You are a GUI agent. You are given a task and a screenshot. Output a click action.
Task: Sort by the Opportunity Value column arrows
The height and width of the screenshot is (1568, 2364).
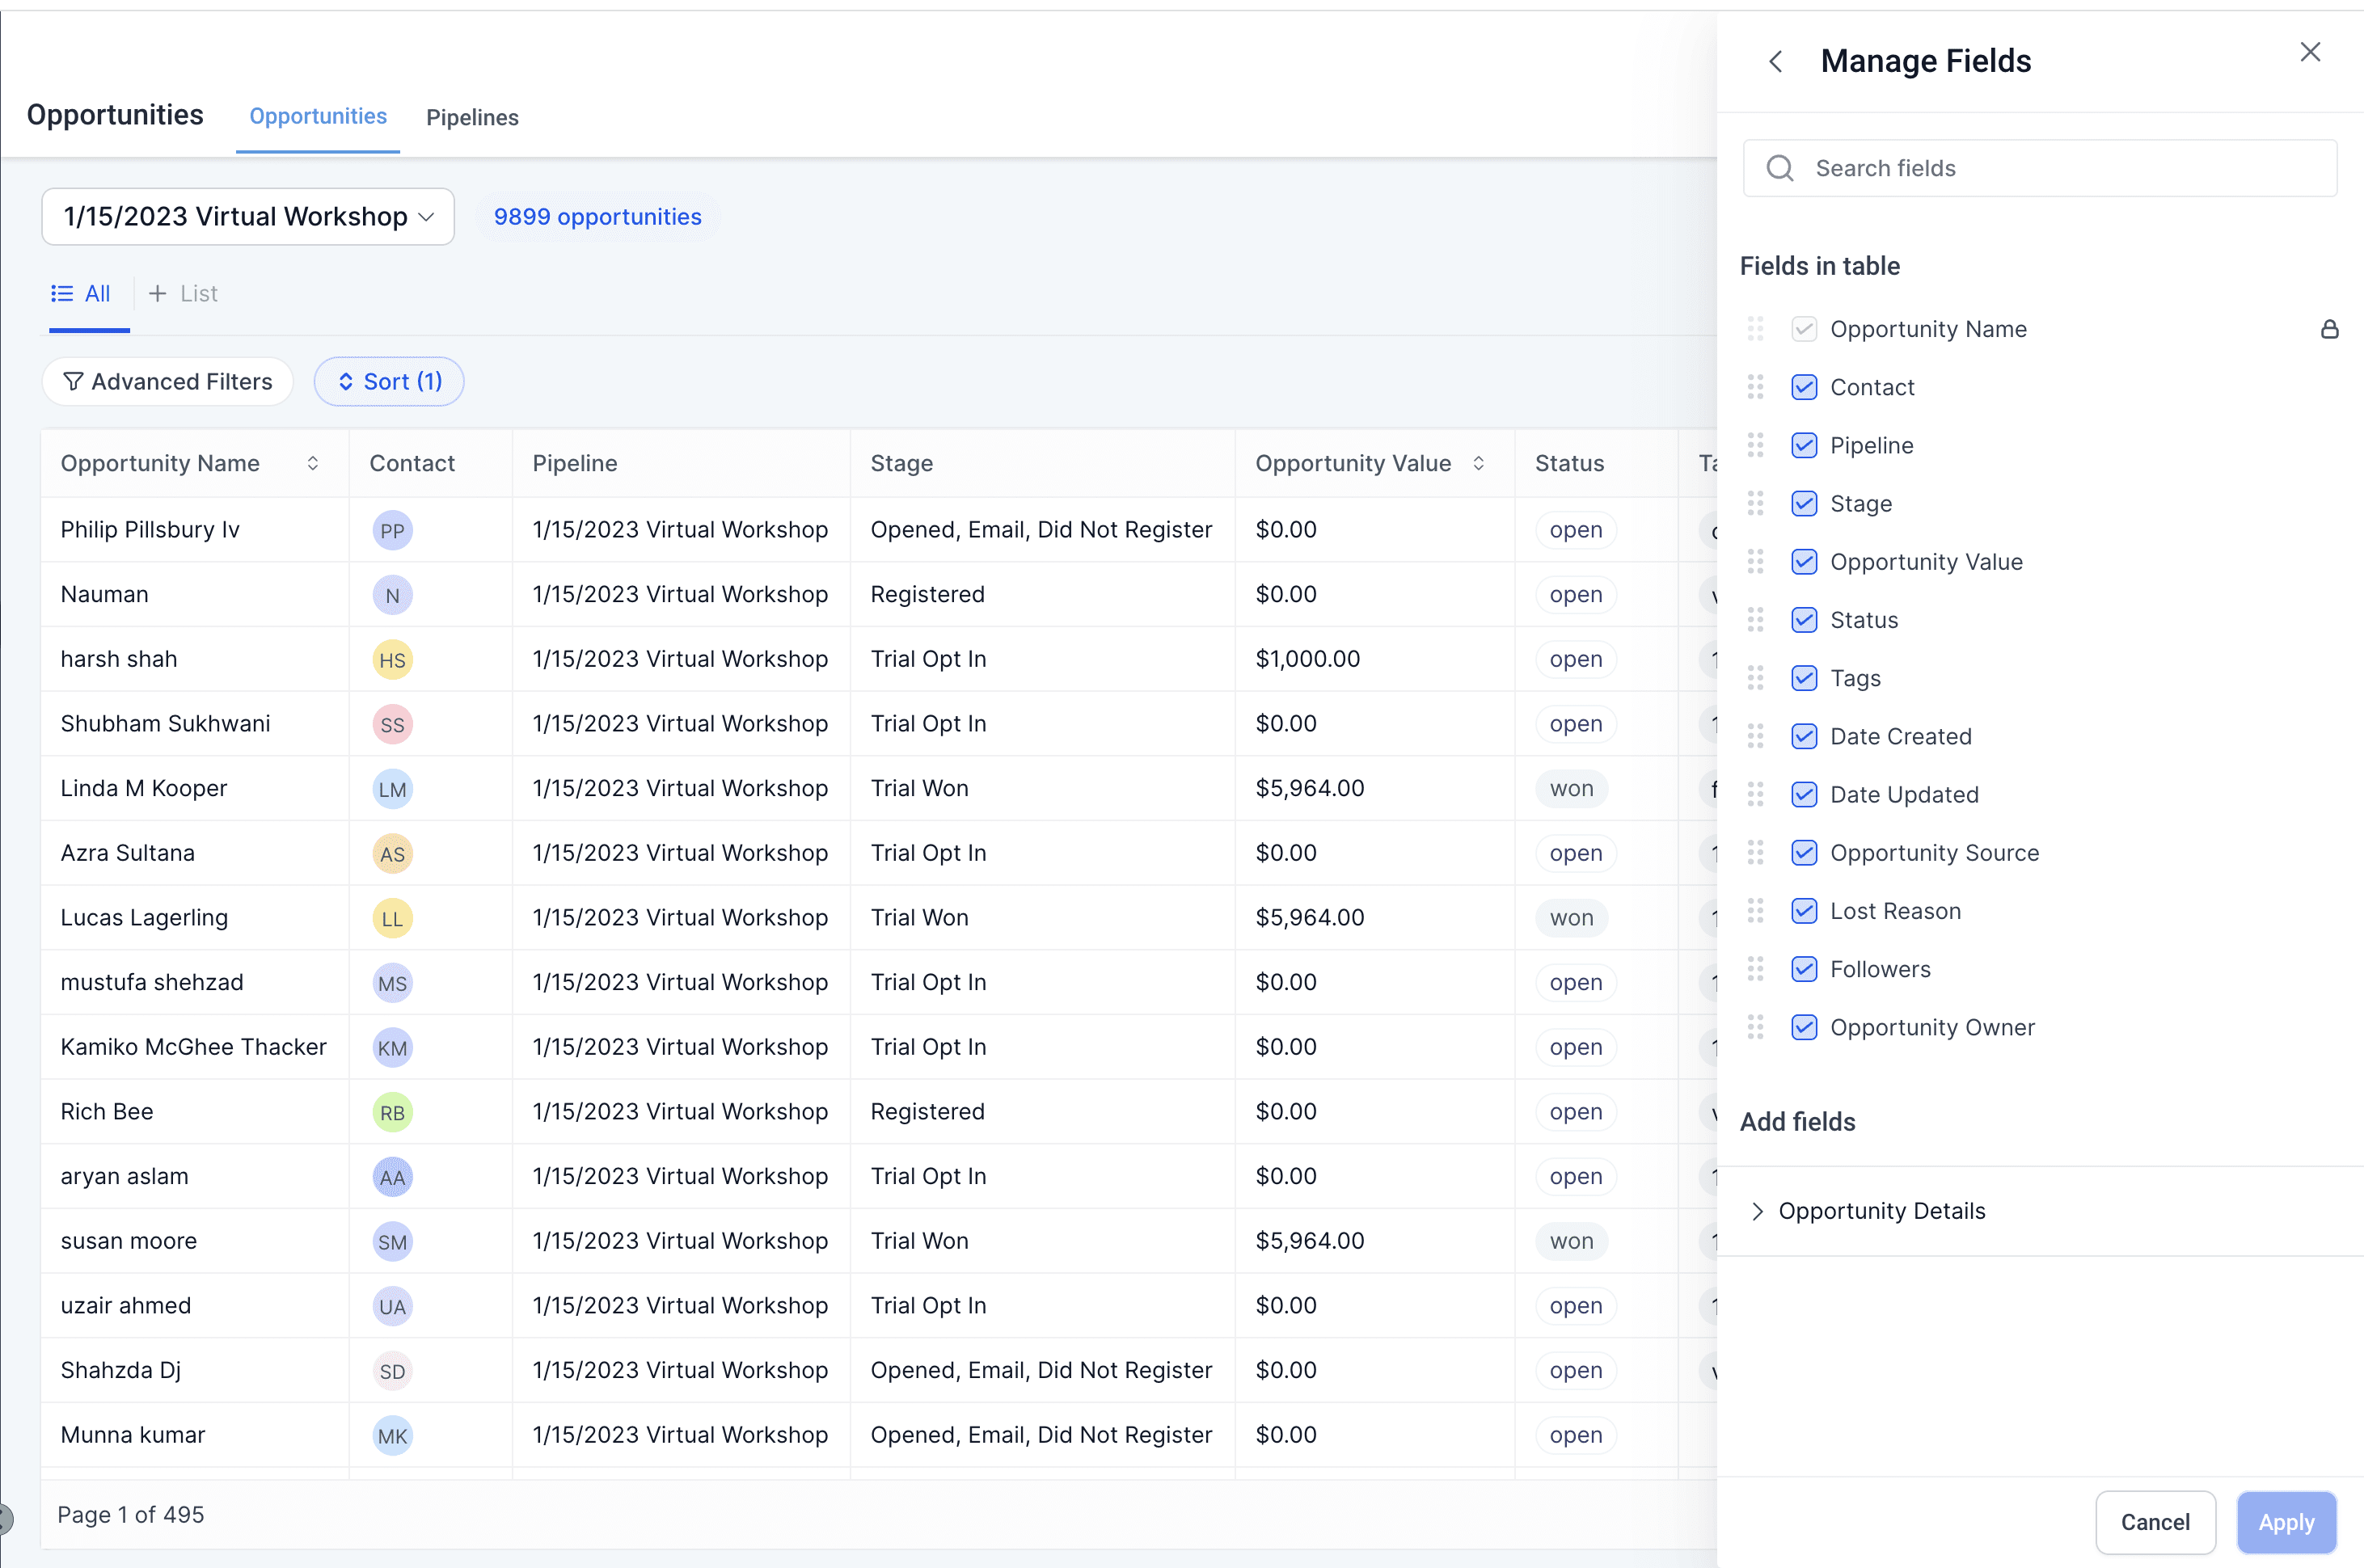[x=1478, y=463]
